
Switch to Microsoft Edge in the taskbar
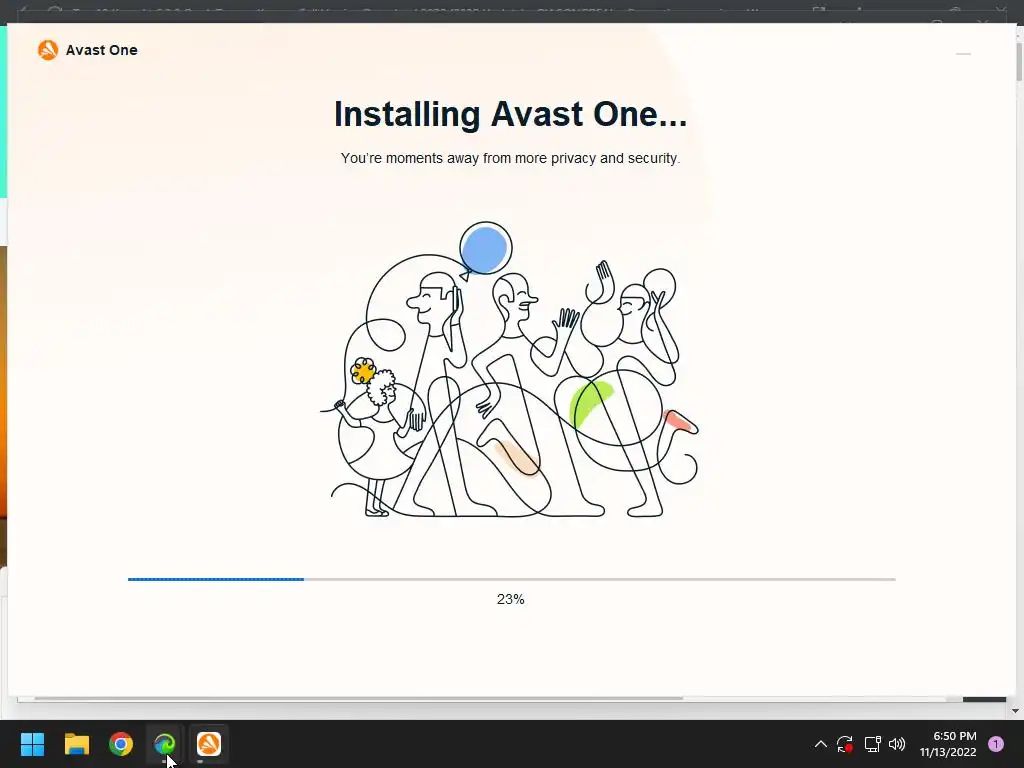[x=165, y=744]
